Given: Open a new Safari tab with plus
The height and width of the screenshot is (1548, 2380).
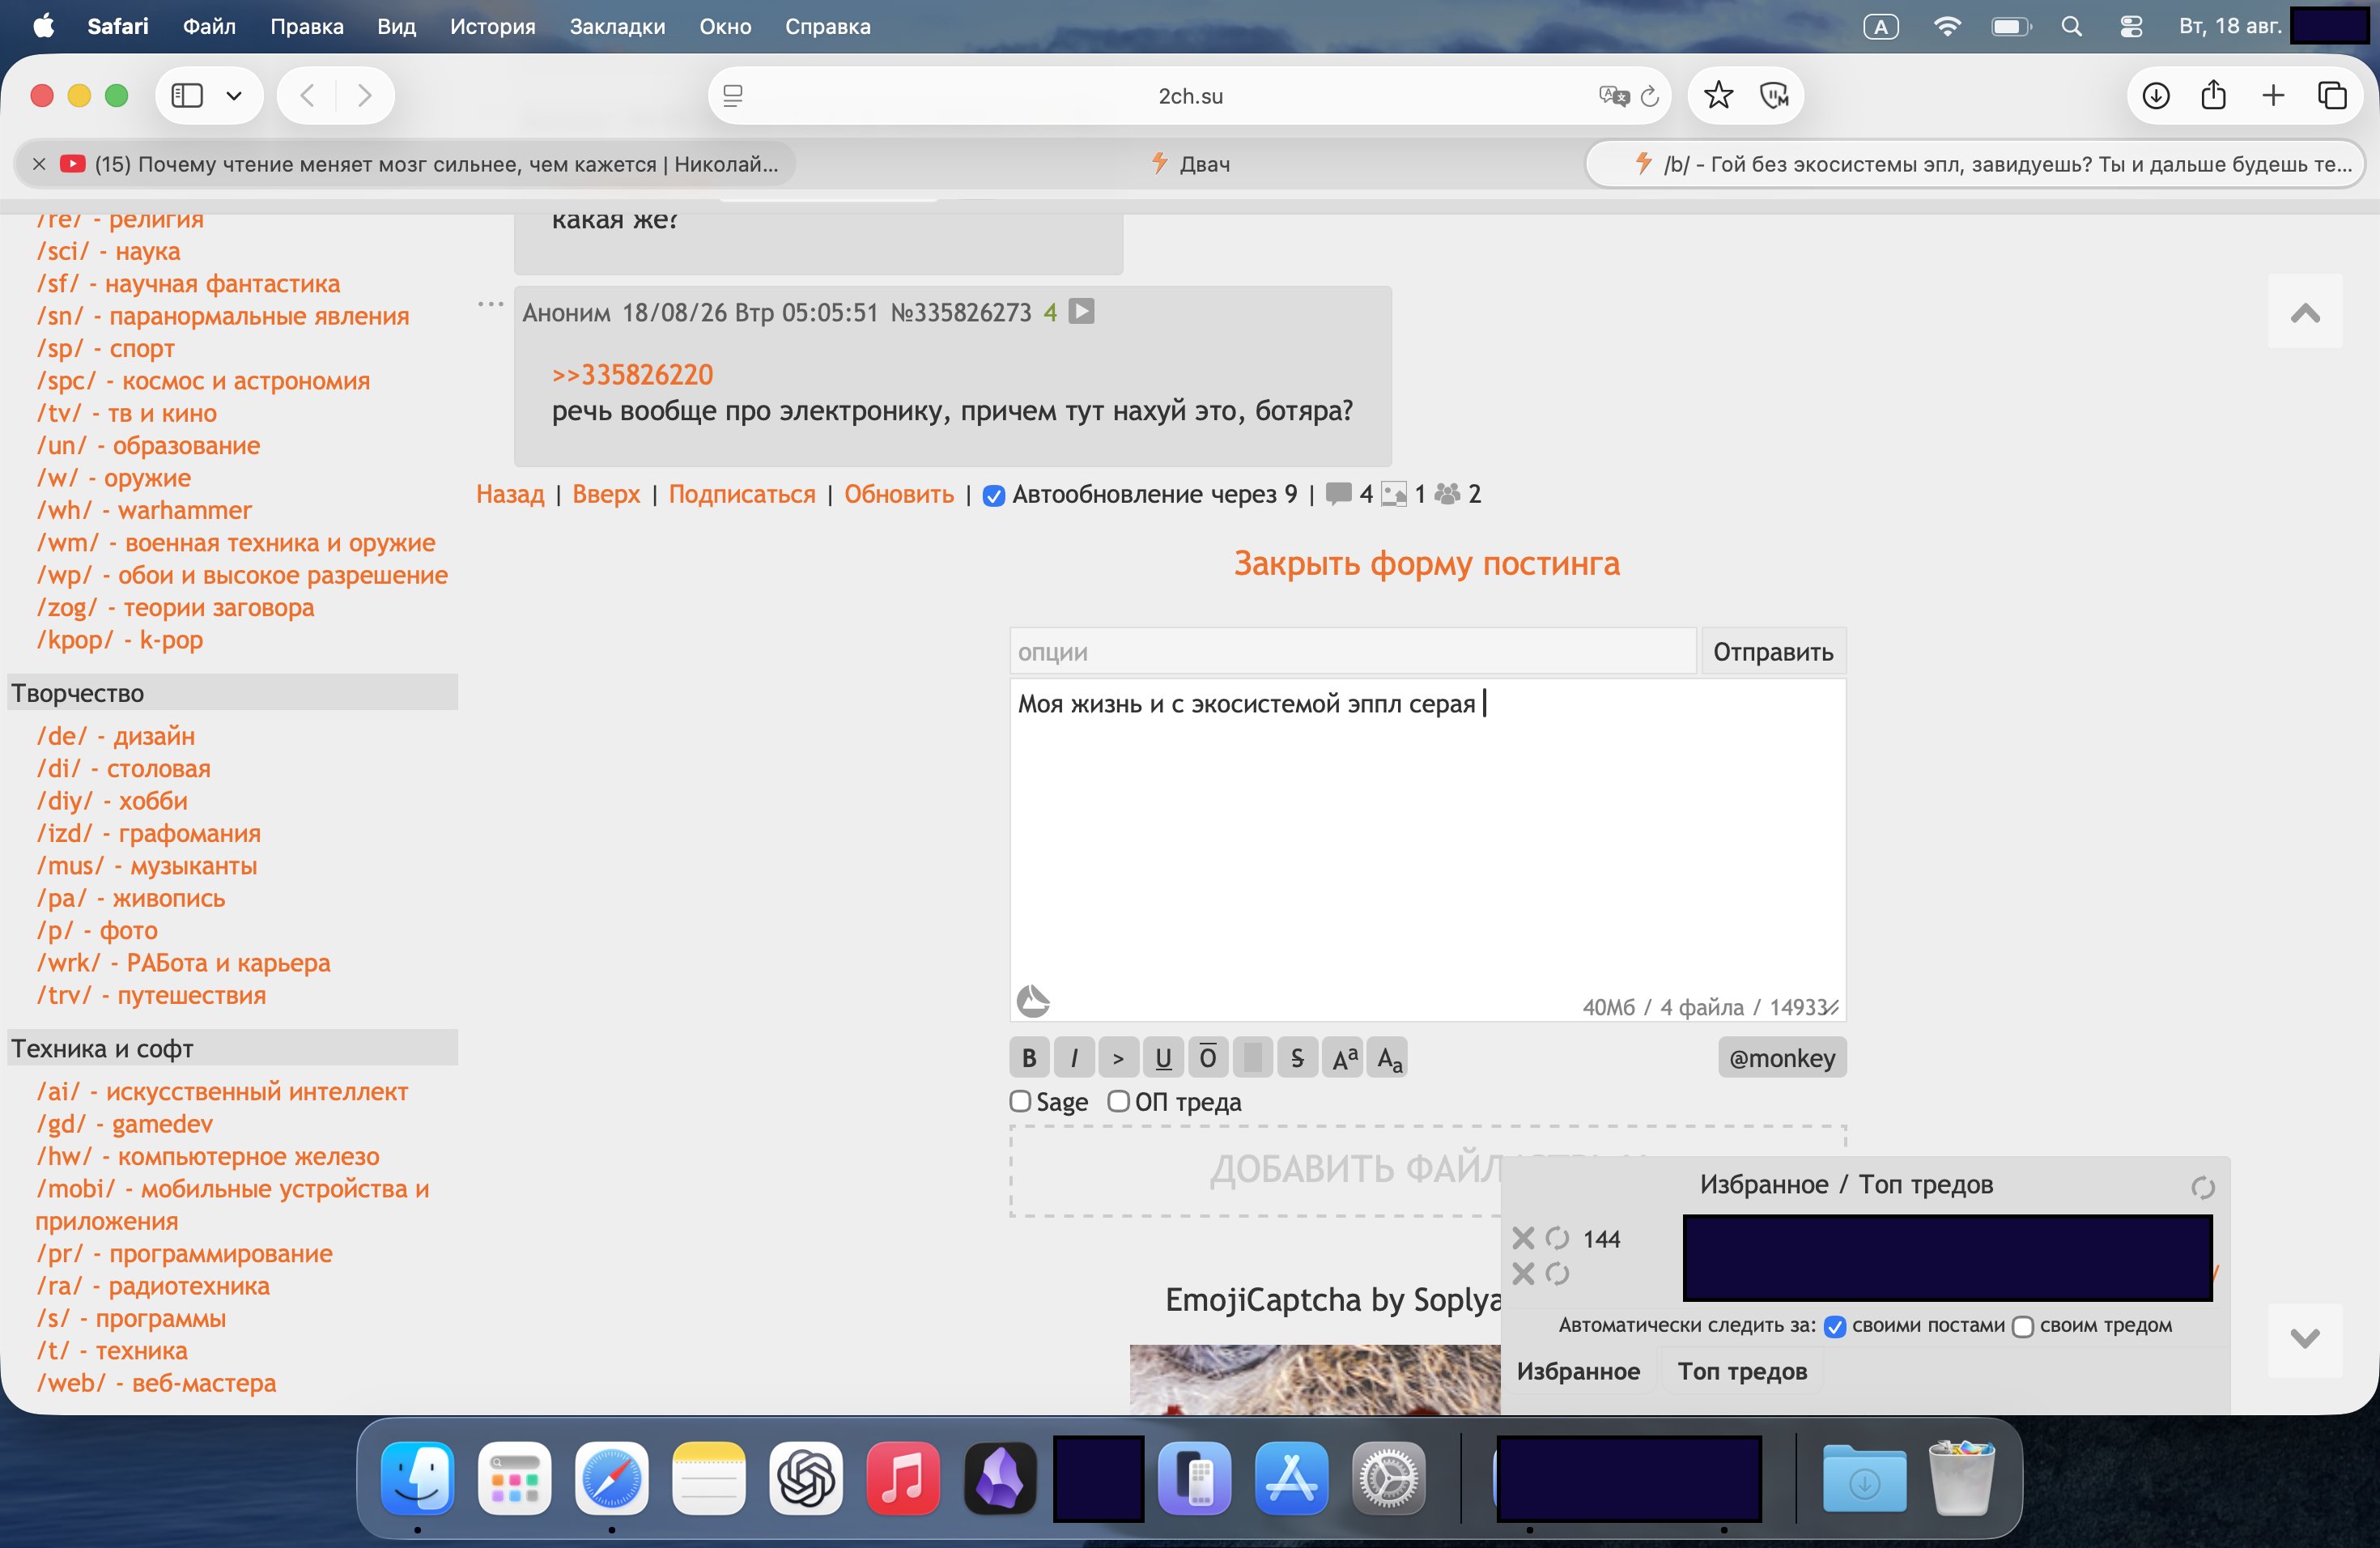Looking at the screenshot, I should [2273, 96].
